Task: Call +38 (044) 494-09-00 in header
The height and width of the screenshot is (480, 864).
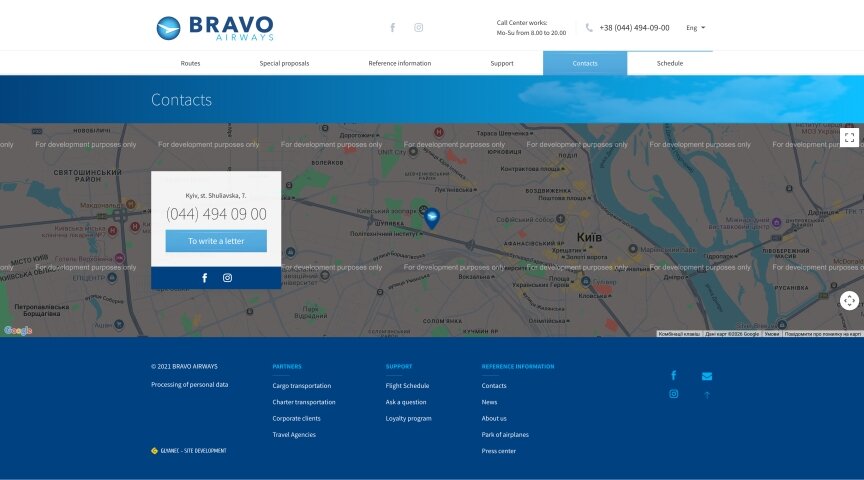Action: (634, 28)
